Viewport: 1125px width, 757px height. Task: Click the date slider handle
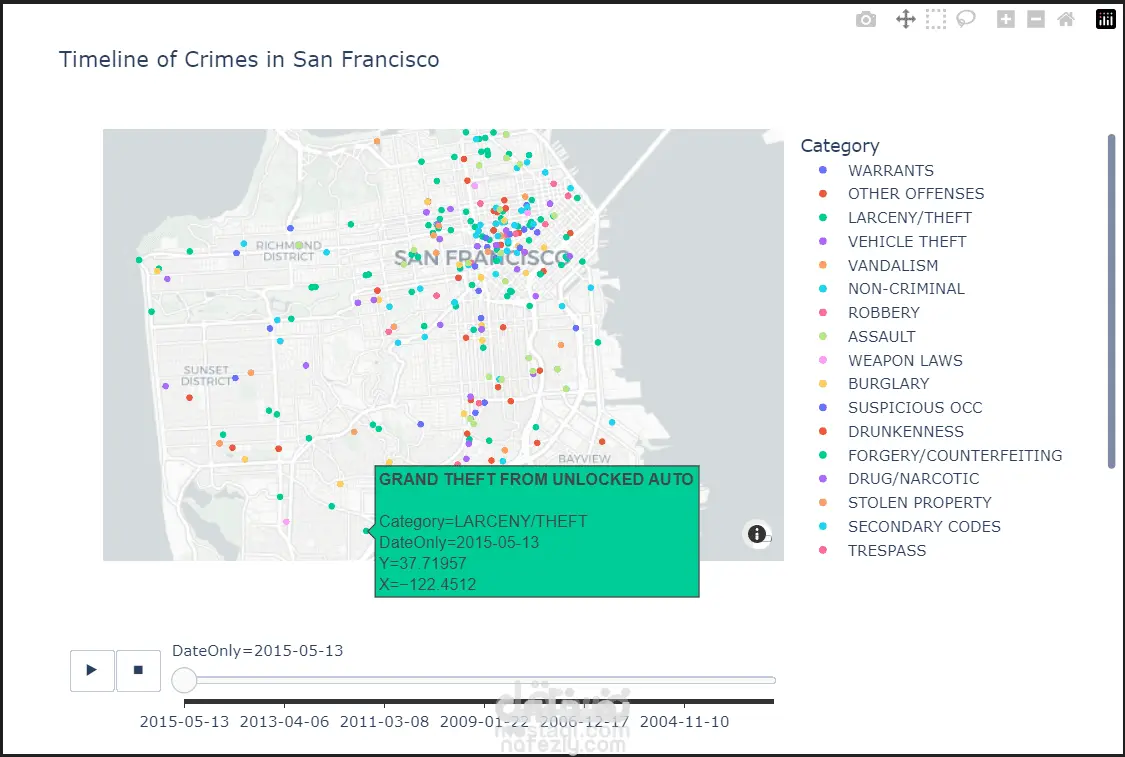184,680
